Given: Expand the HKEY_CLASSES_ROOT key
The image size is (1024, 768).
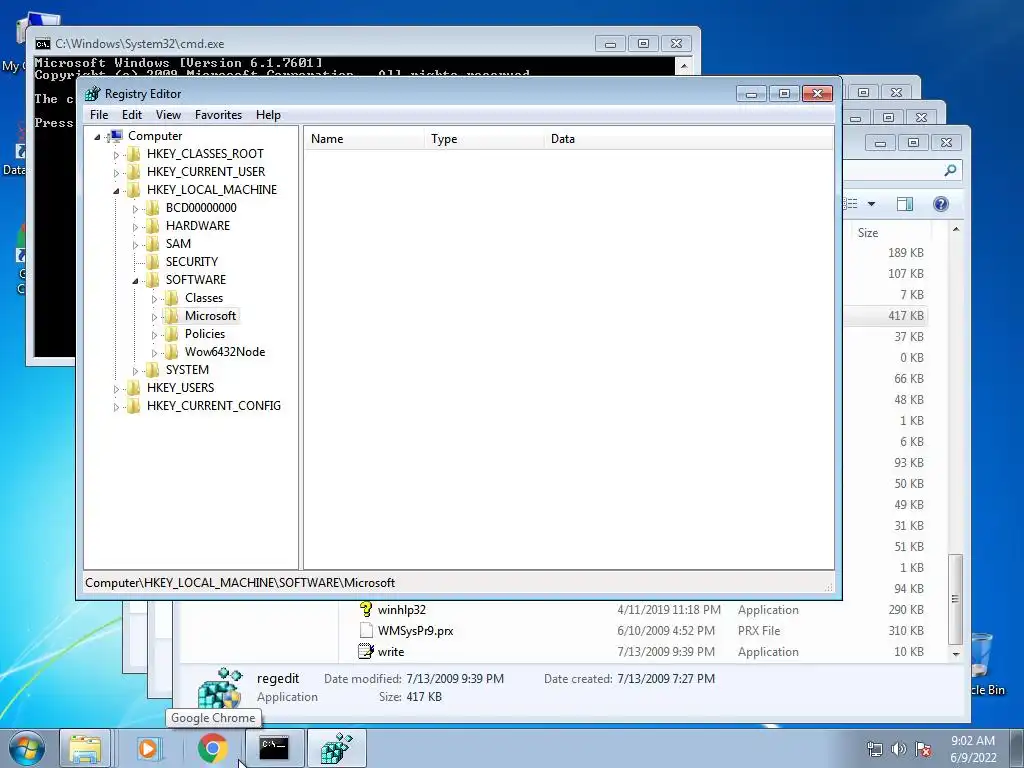Looking at the screenshot, I should coord(116,155).
